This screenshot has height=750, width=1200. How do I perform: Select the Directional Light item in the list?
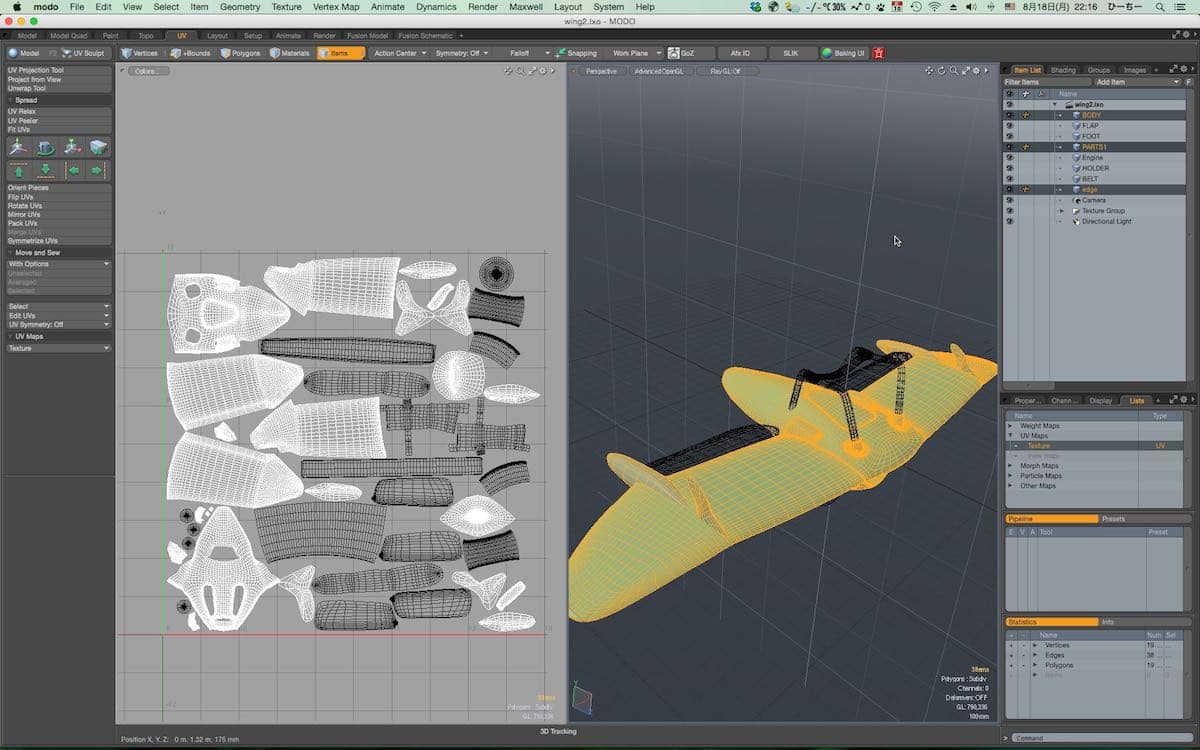(x=1106, y=221)
